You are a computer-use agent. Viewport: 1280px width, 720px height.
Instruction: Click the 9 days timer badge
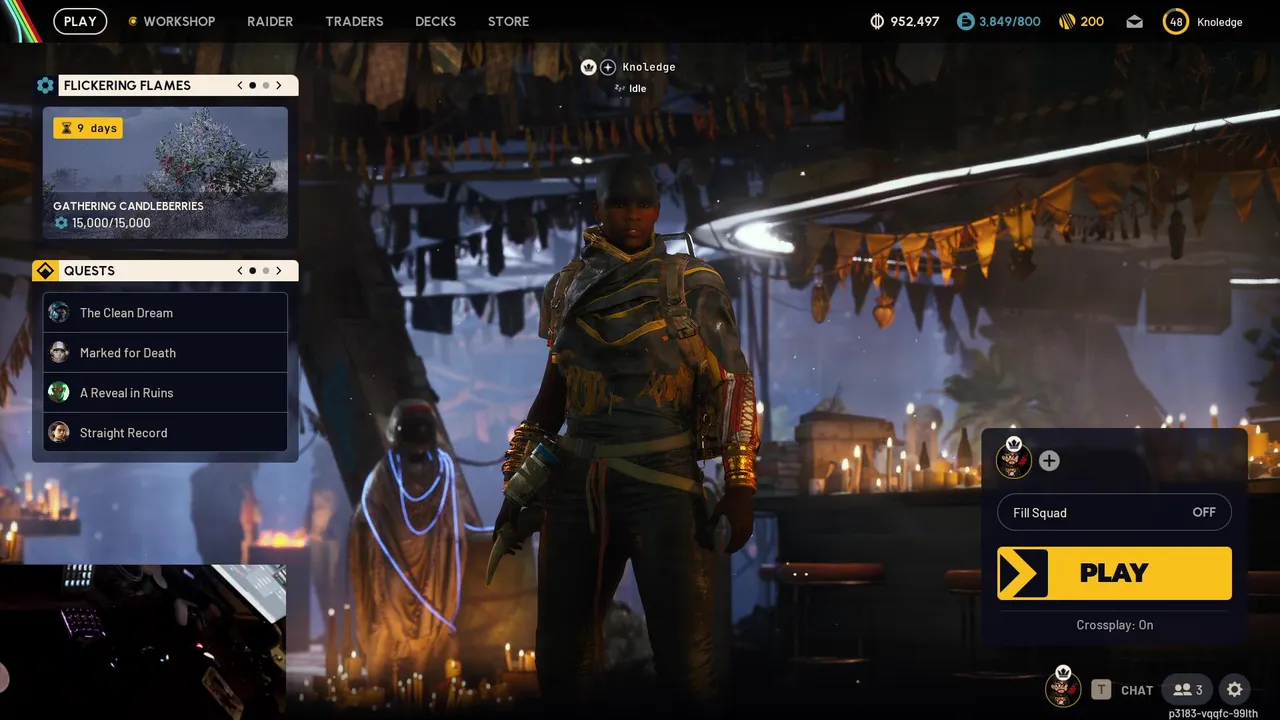[88, 128]
